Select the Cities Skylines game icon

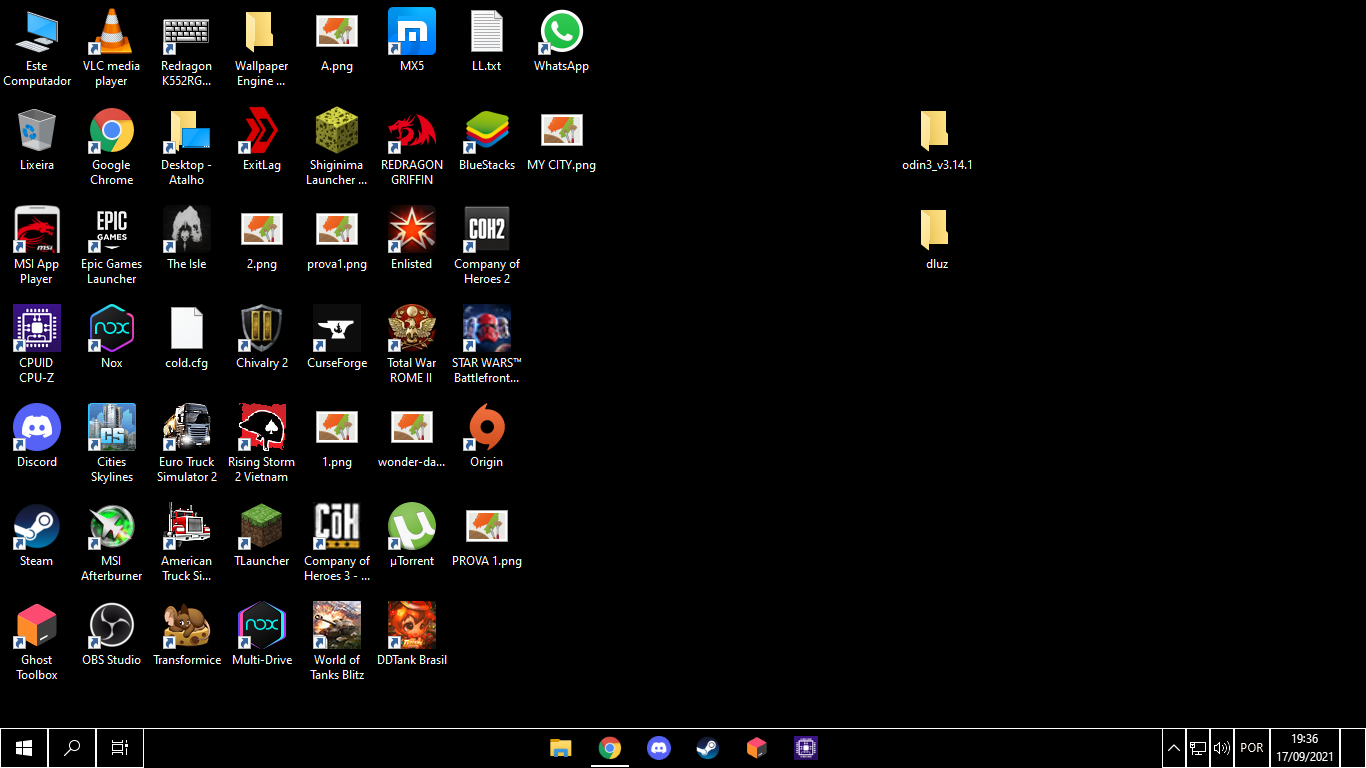(x=112, y=443)
